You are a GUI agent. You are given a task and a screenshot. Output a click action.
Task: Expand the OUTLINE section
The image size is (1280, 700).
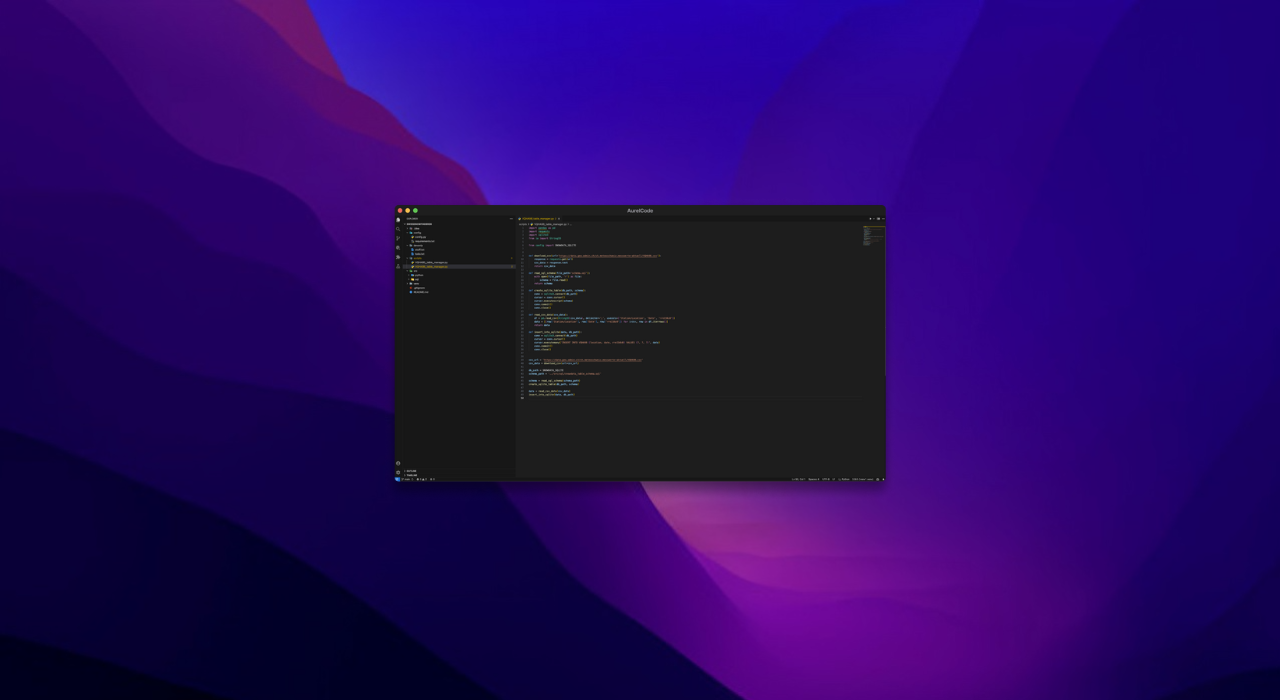pos(411,471)
